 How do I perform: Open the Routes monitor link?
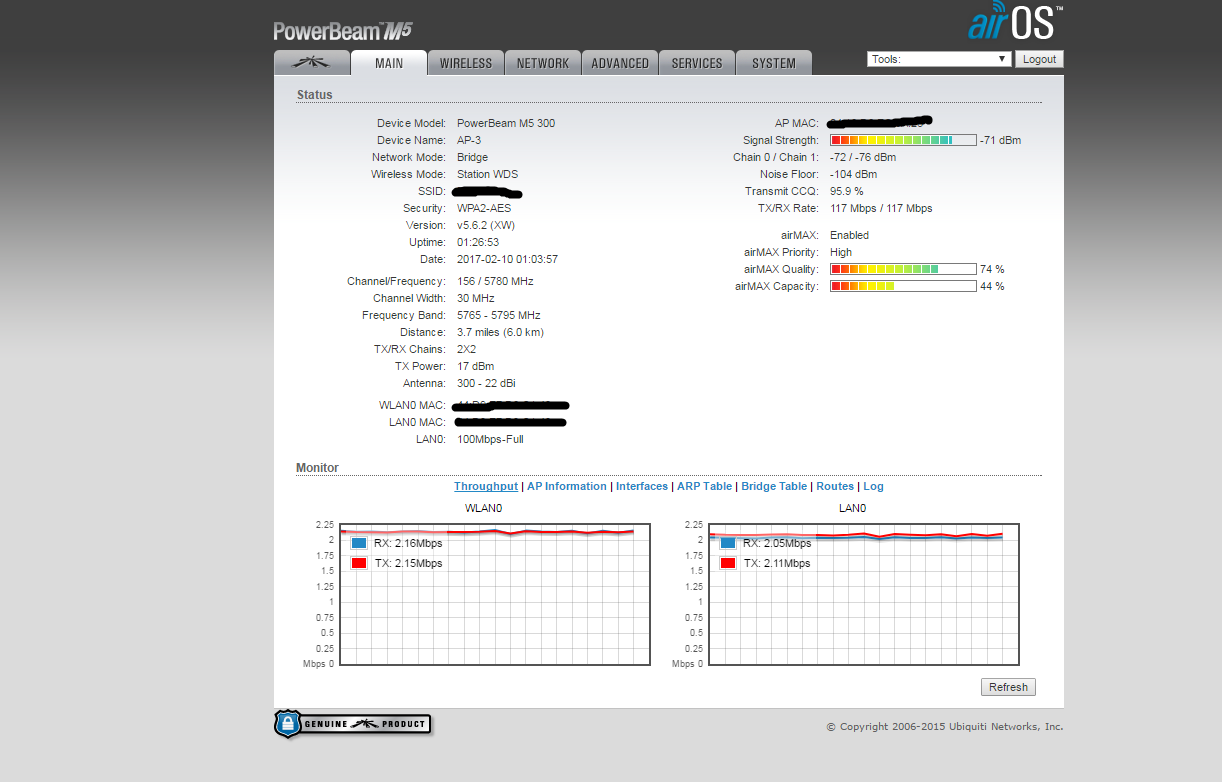pyautogui.click(x=835, y=486)
